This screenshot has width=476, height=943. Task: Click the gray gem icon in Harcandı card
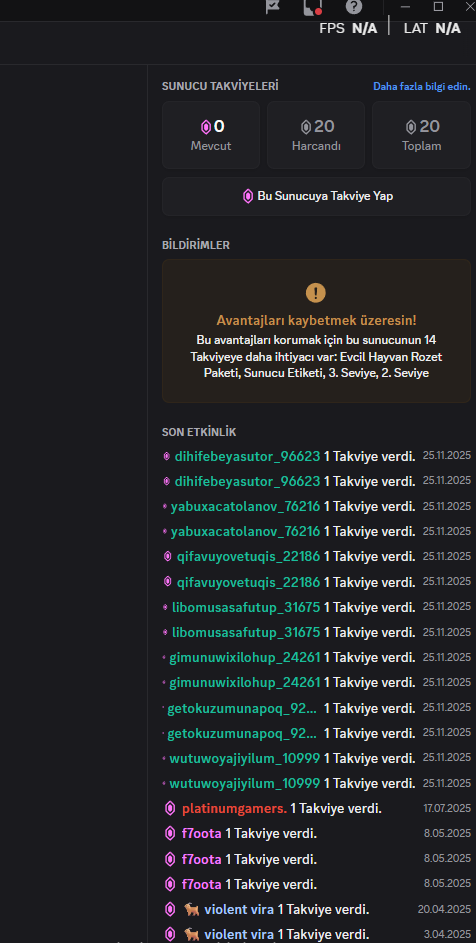point(306,127)
